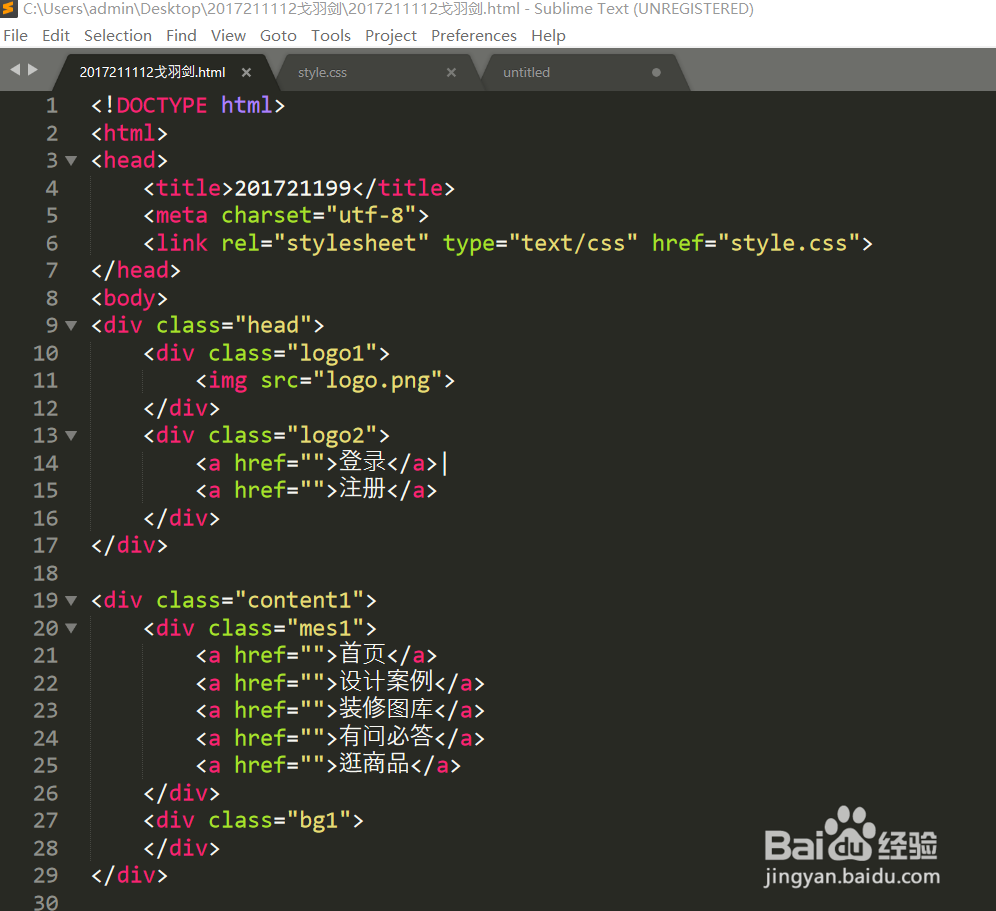996x911 pixels.
Task: Click the "mes1" class value
Action: (x=325, y=628)
